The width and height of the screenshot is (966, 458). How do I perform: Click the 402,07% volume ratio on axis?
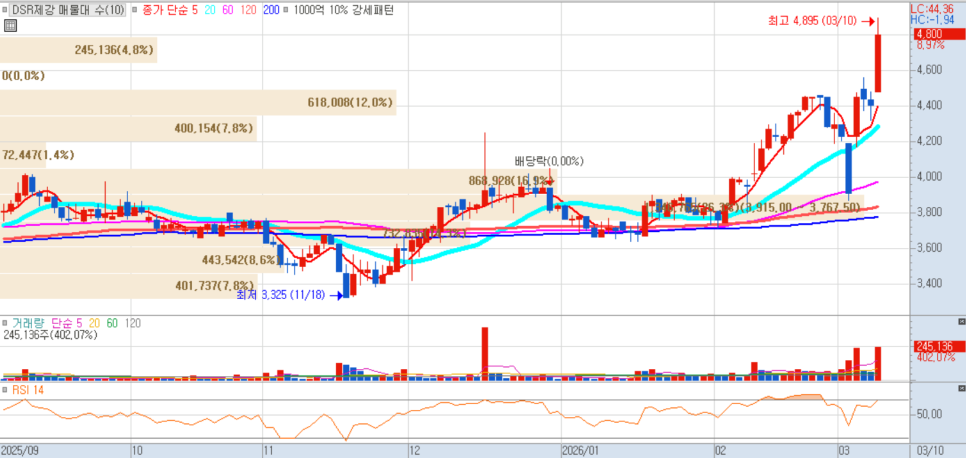tap(936, 357)
